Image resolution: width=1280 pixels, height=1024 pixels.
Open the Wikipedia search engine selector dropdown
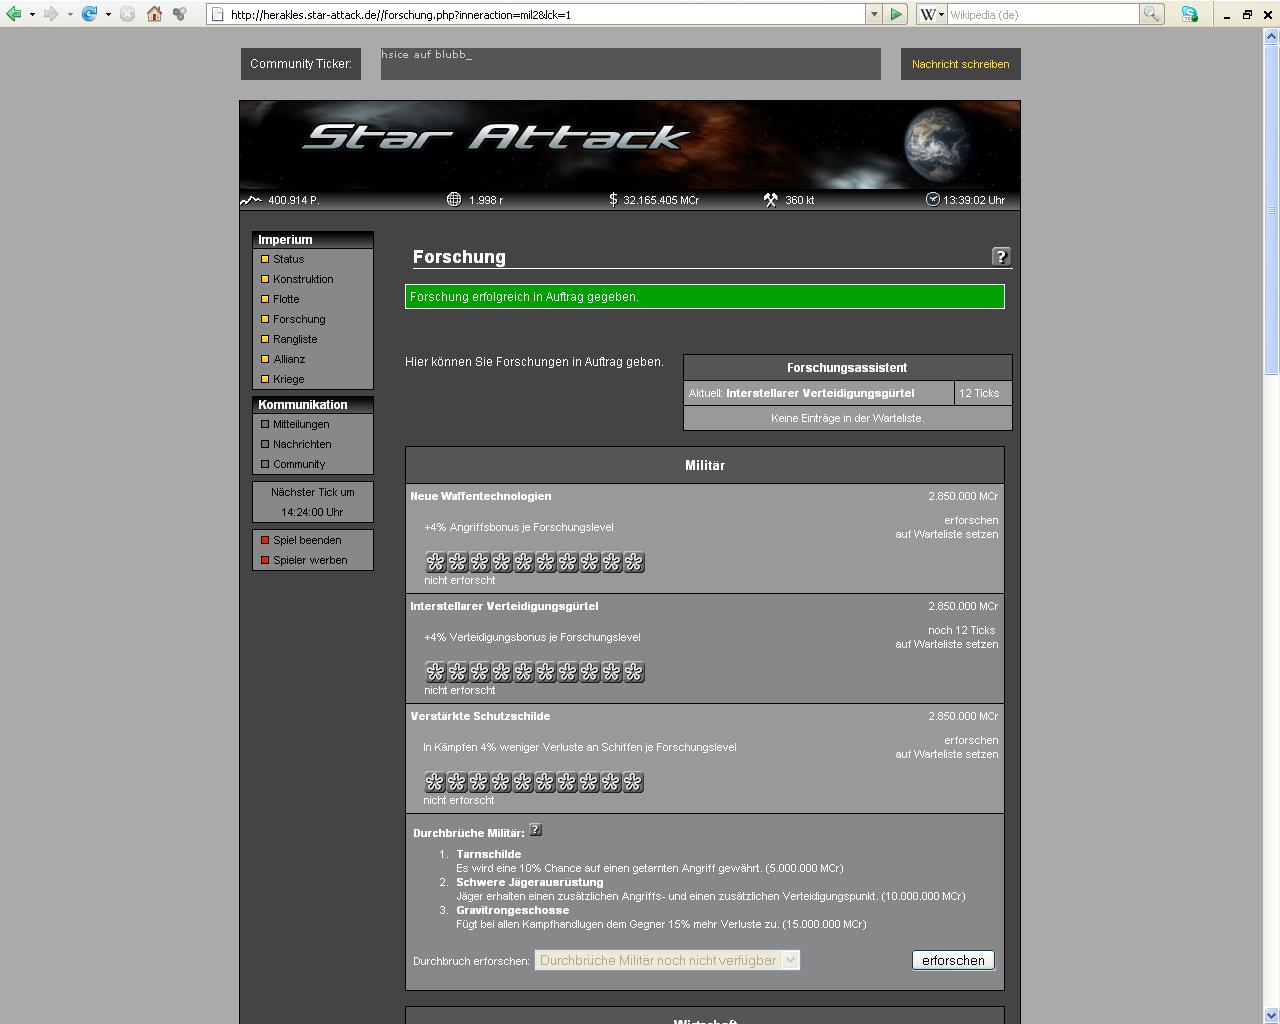tap(932, 14)
